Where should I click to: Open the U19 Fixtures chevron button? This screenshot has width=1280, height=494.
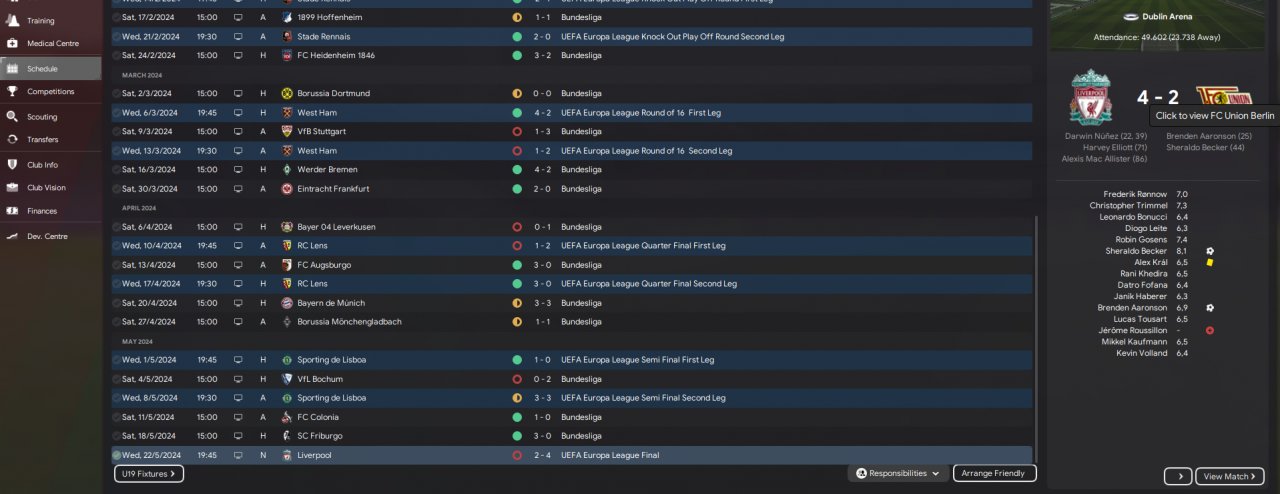(149, 473)
